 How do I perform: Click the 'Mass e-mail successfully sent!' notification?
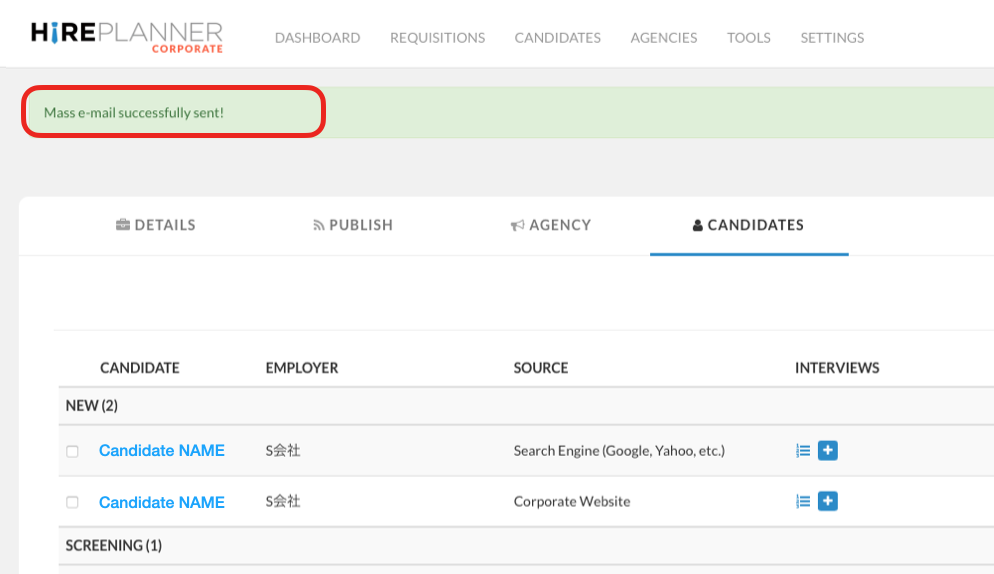(x=134, y=113)
